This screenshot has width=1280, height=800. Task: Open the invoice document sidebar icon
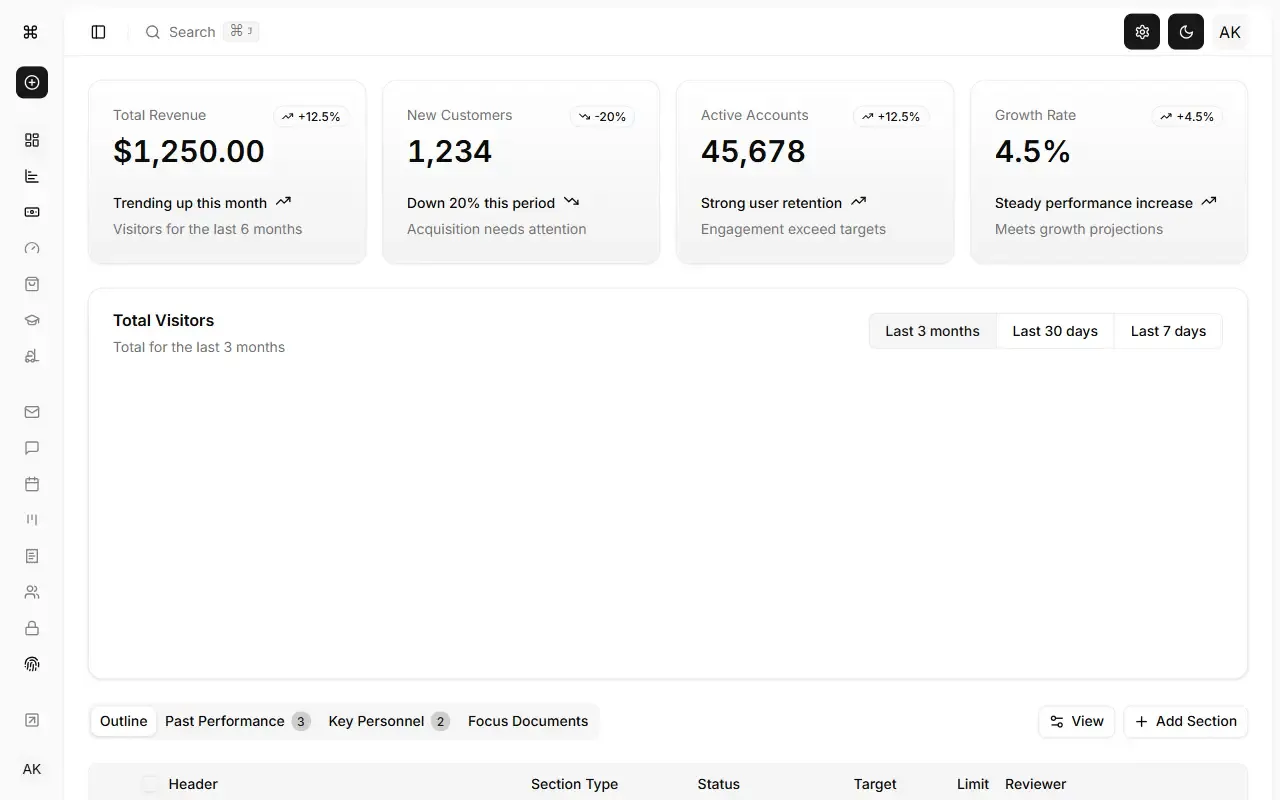[32, 556]
